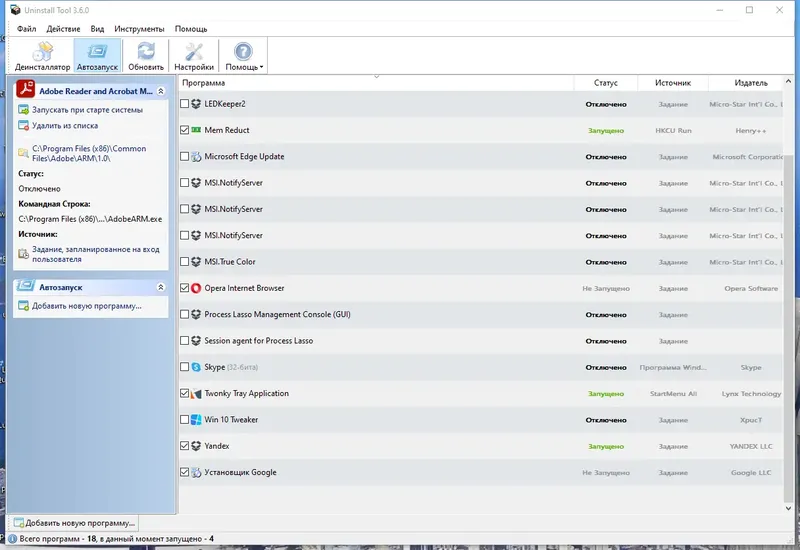Sort by the Источник column header

point(673,83)
